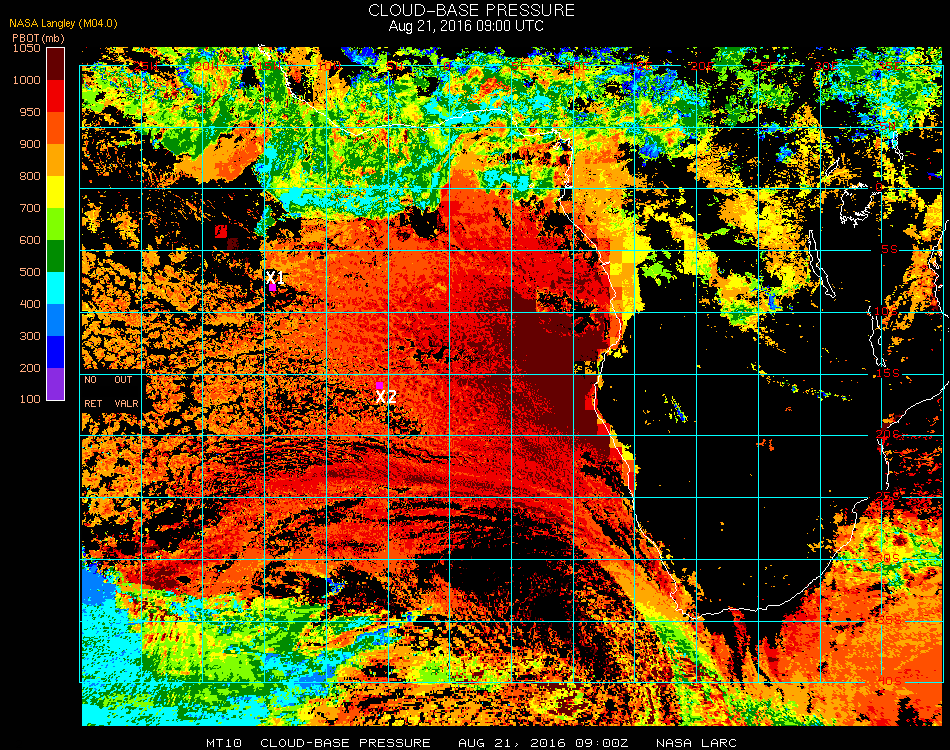Select the light blue 300-400 mb legend swatch
Screen dimensions: 950x750
coord(55,320)
